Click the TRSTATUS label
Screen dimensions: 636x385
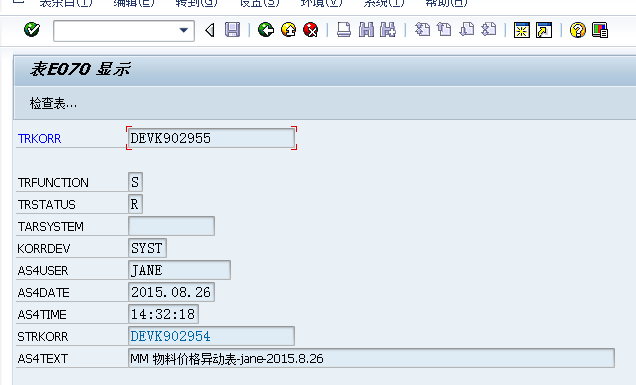(46, 204)
